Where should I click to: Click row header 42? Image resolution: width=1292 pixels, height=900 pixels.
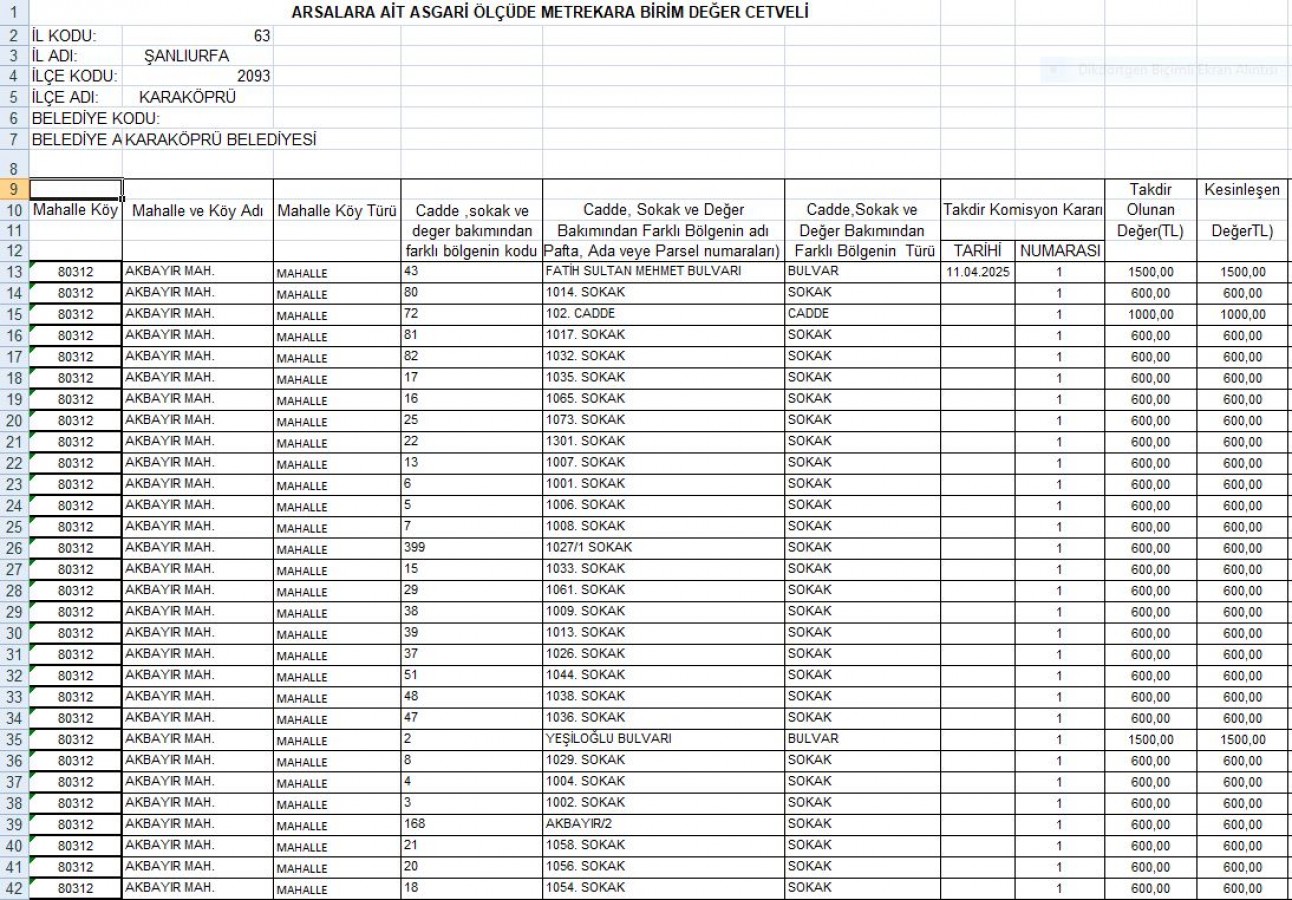pyautogui.click(x=14, y=888)
